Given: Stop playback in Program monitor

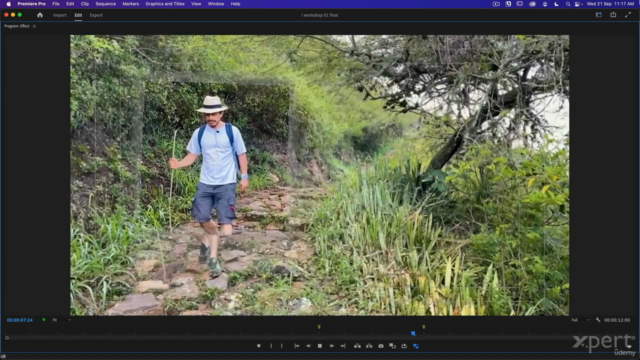Looking at the screenshot, I should point(320,346).
